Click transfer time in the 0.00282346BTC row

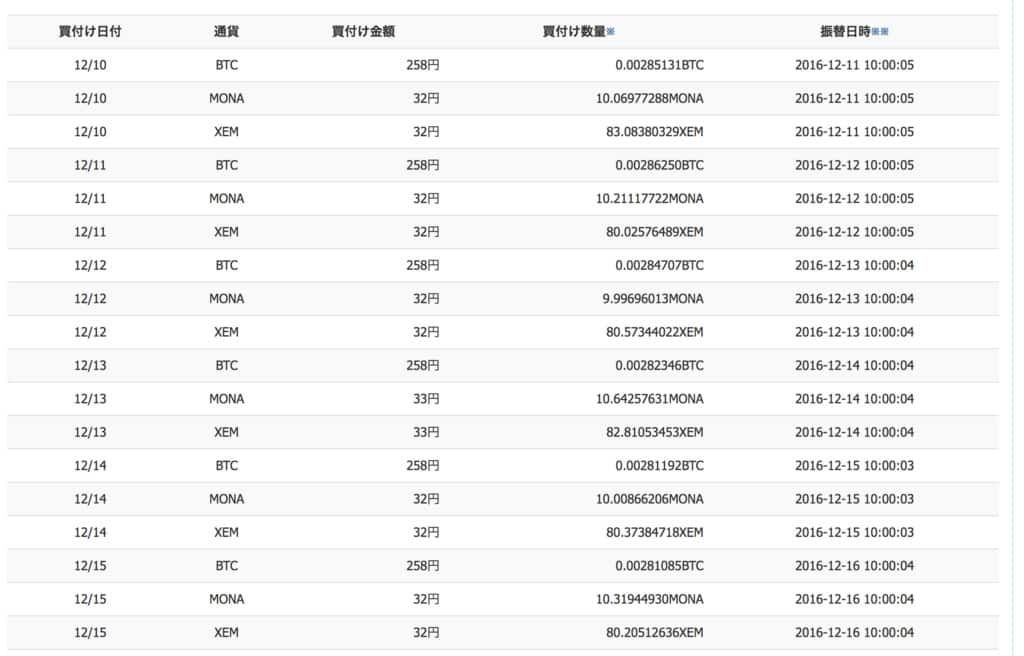854,365
